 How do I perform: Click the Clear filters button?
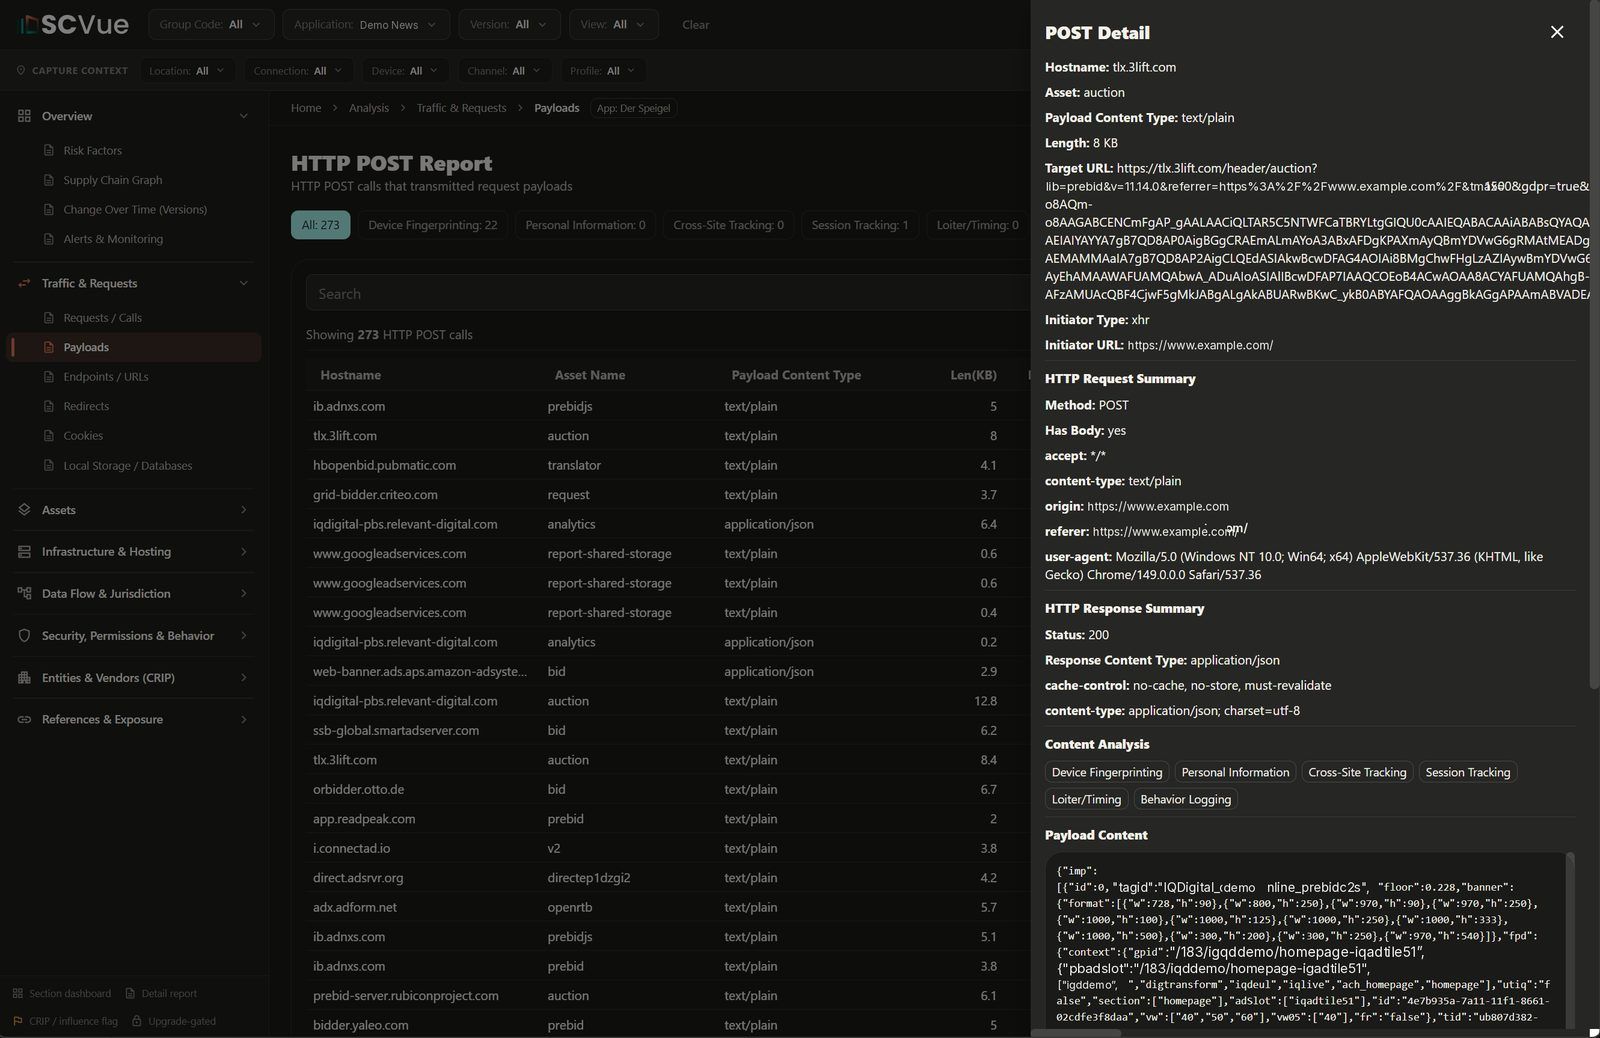pyautogui.click(x=695, y=24)
